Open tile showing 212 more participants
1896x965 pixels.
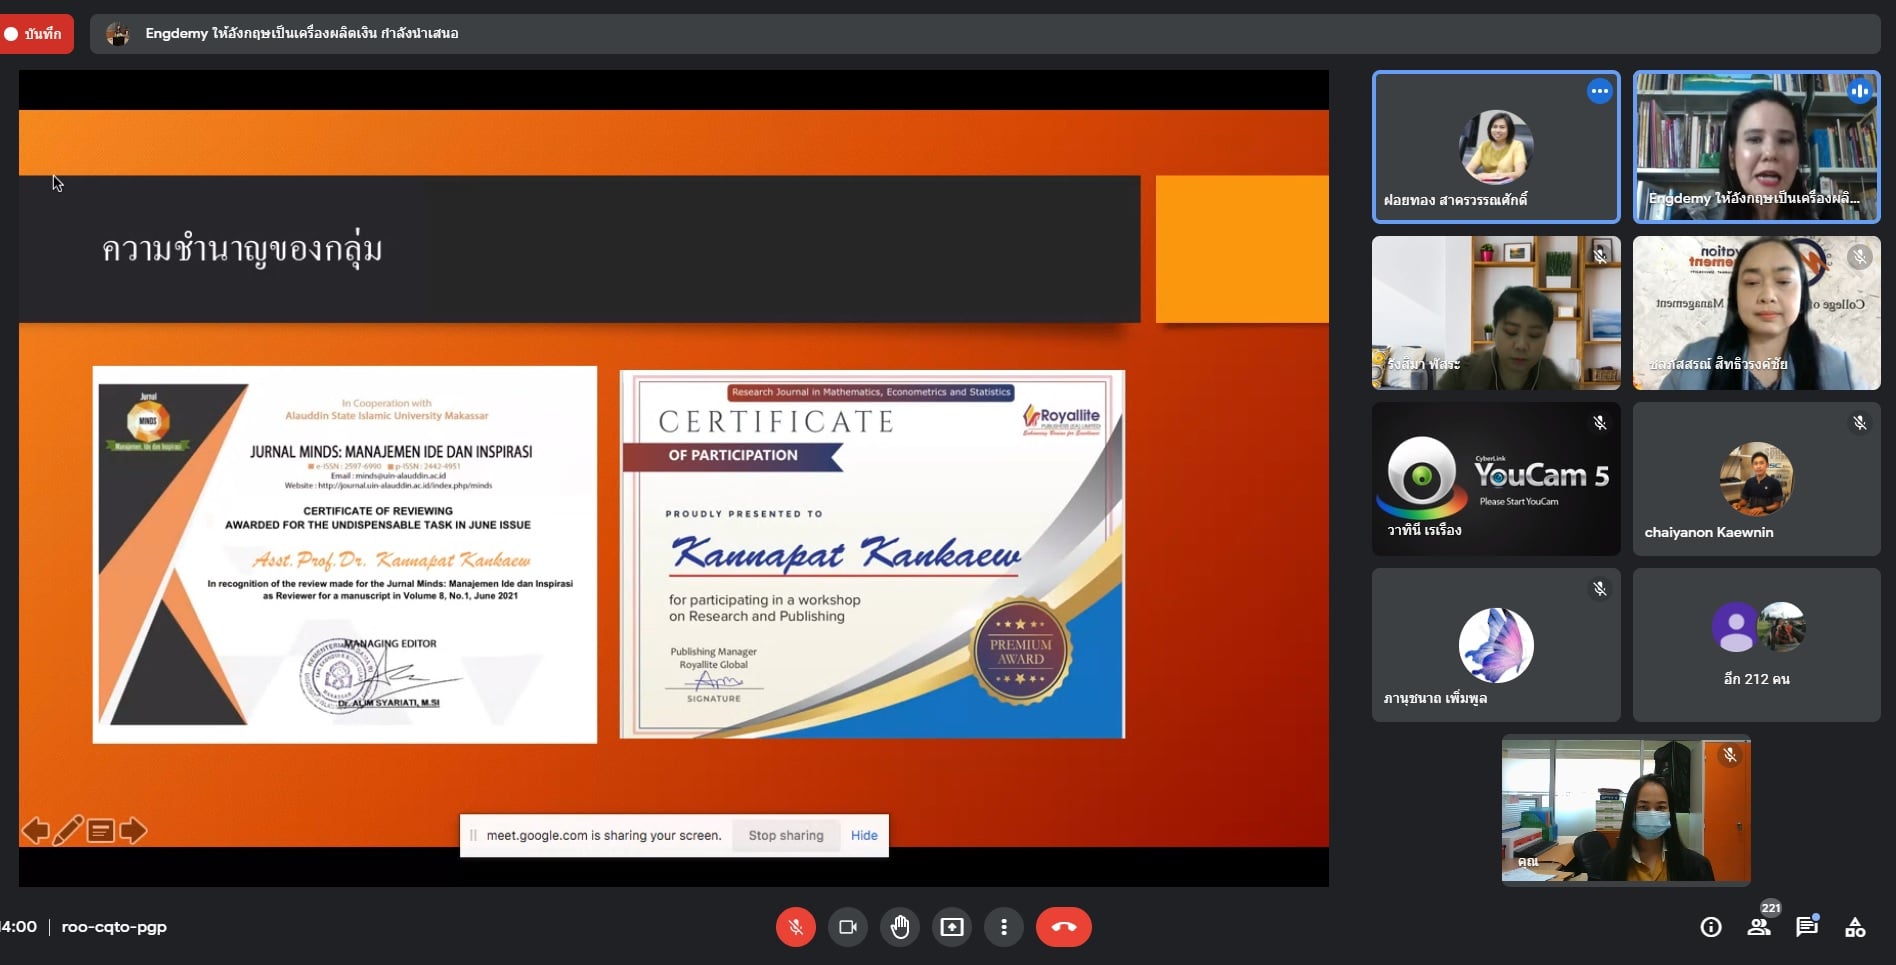pos(1756,645)
